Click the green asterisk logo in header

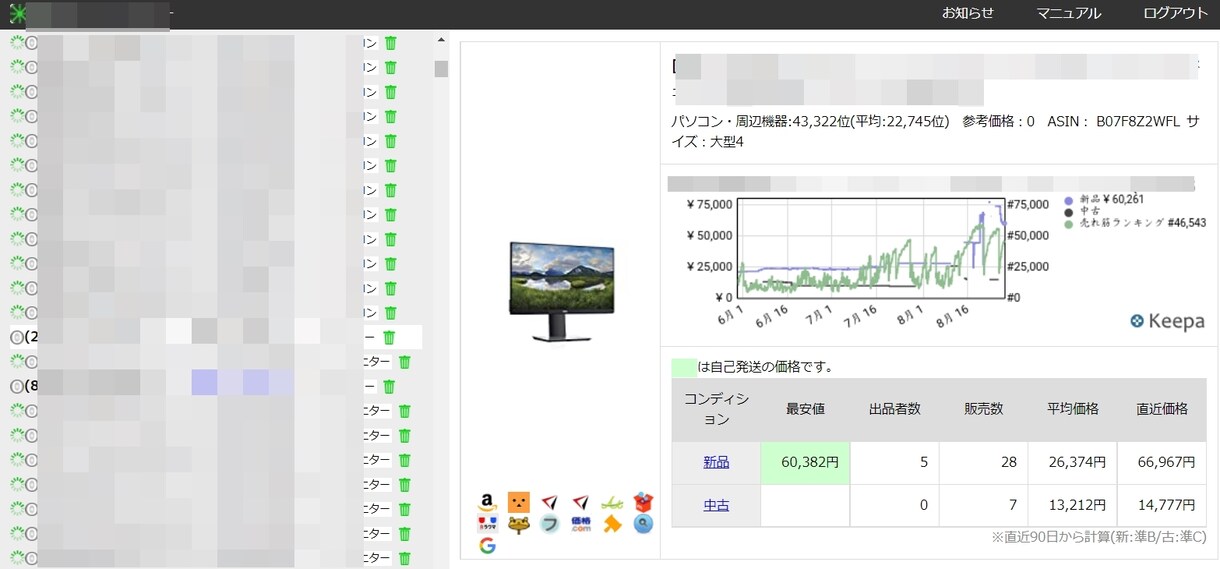tap(17, 14)
